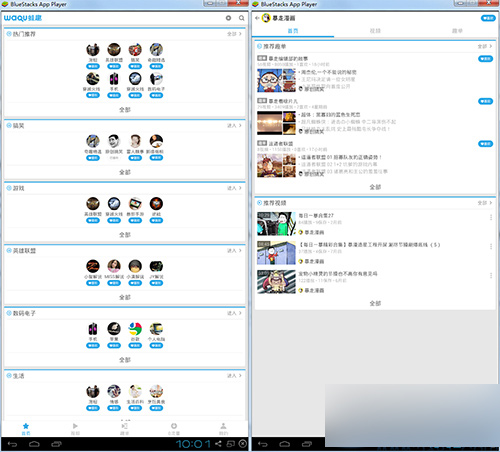The width and height of the screenshot is (500, 452).
Task: Open 雷人糗事 avatar in 搞笑 section
Action: pyautogui.click(x=135, y=141)
